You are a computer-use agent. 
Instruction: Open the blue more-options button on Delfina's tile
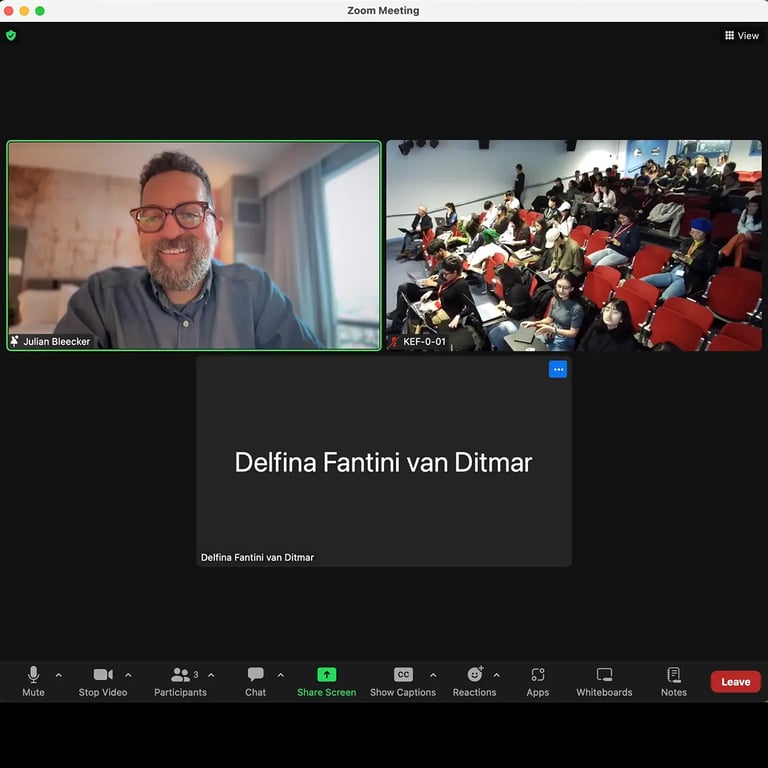coord(558,369)
